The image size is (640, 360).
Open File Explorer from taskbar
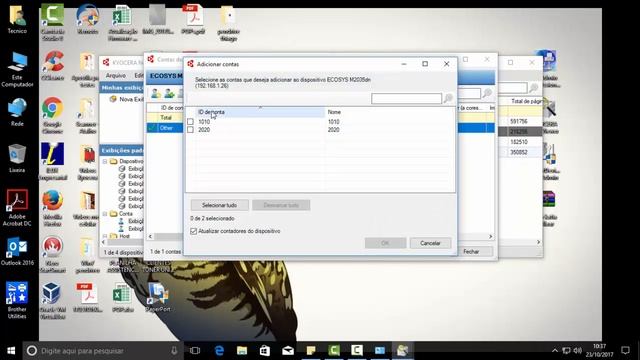point(242,351)
